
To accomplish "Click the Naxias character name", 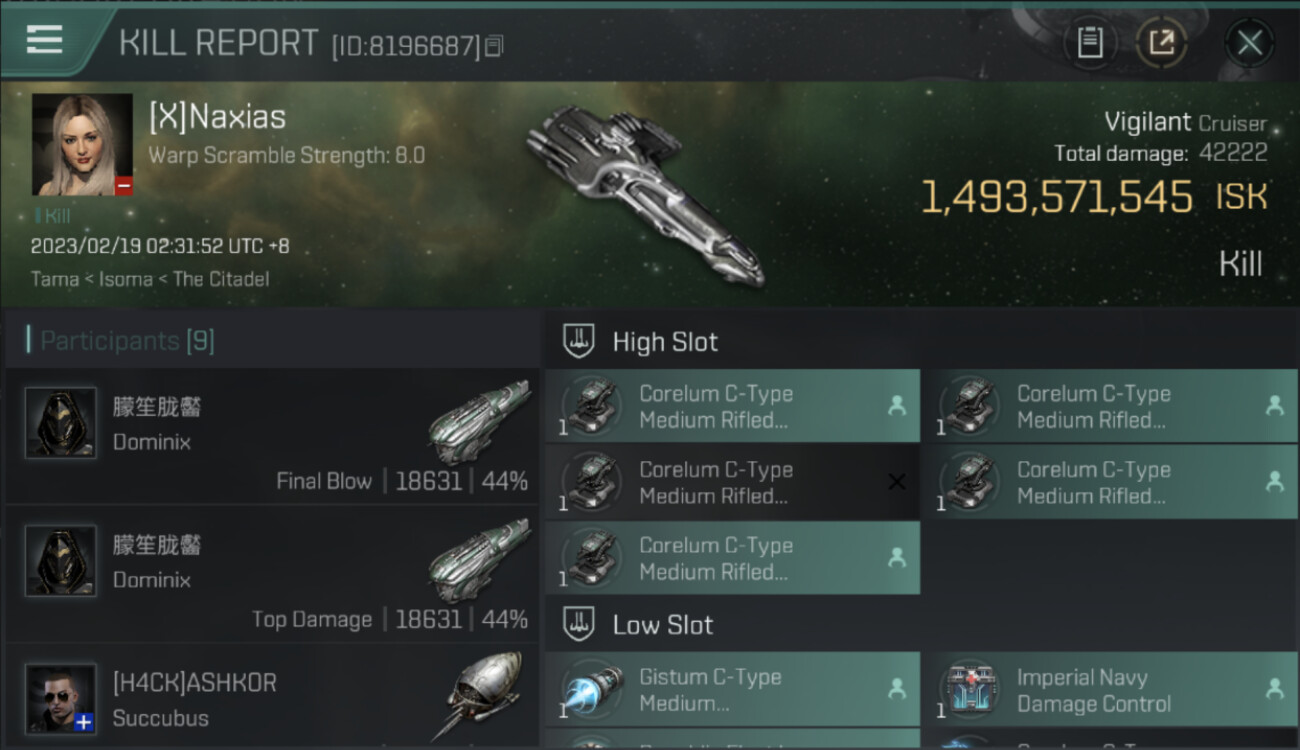I will pyautogui.click(x=217, y=117).
